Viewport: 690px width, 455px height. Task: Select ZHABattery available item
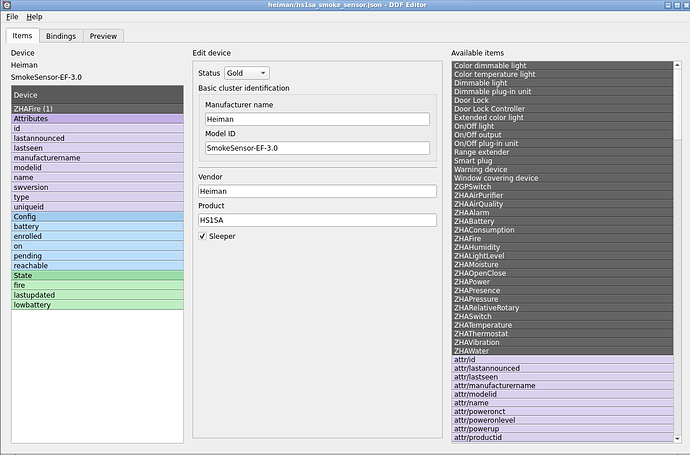tap(562, 221)
